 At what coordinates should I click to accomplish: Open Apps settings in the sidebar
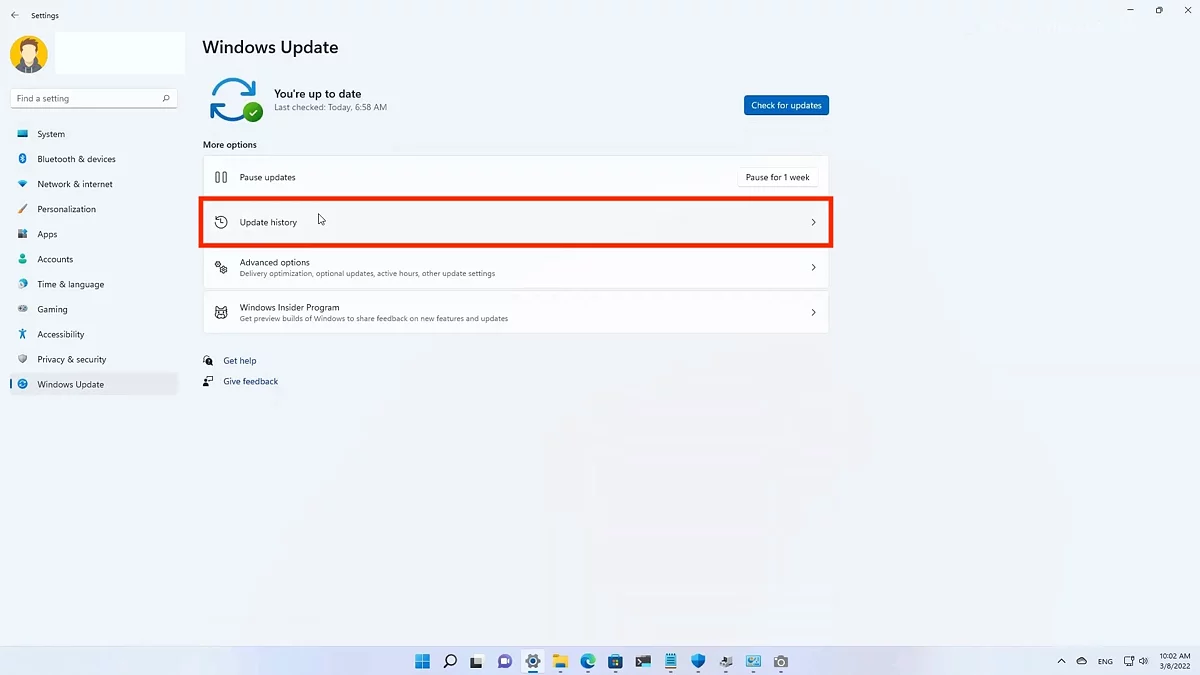coord(94,234)
